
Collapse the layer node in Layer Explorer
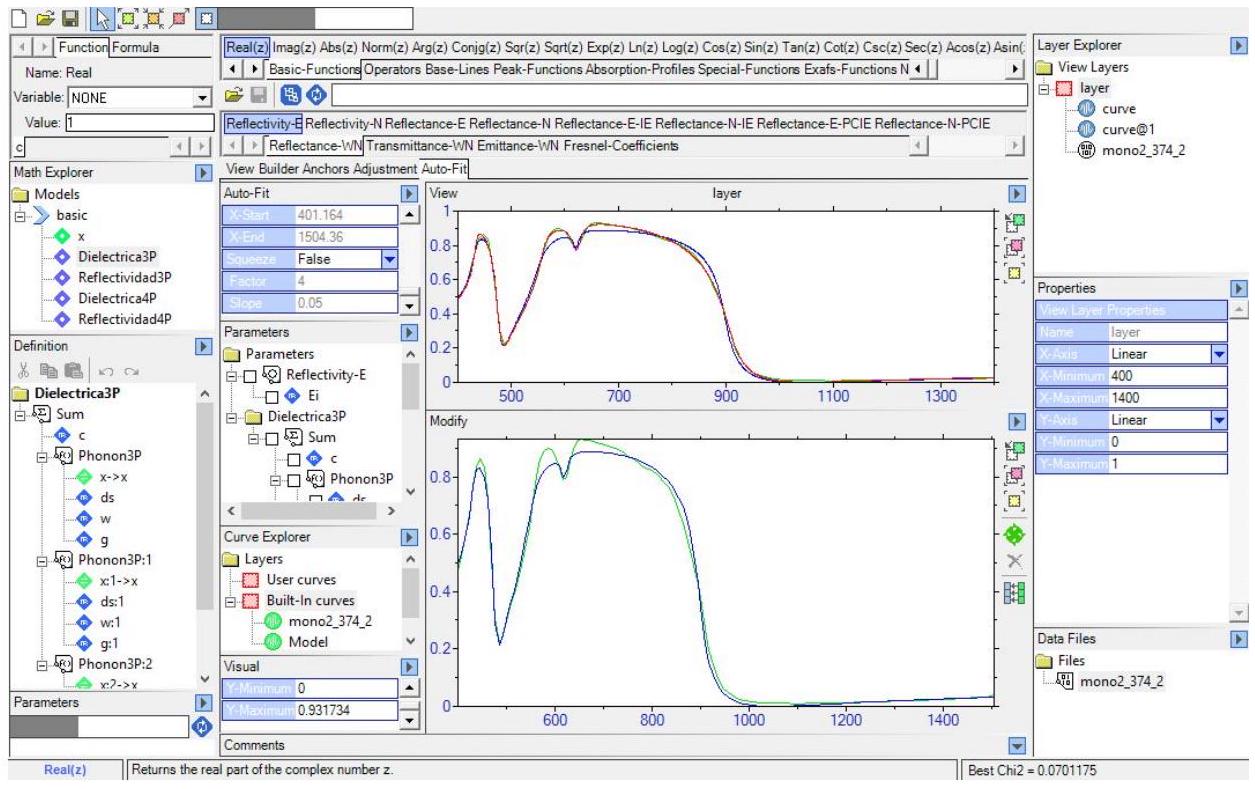tap(1044, 89)
